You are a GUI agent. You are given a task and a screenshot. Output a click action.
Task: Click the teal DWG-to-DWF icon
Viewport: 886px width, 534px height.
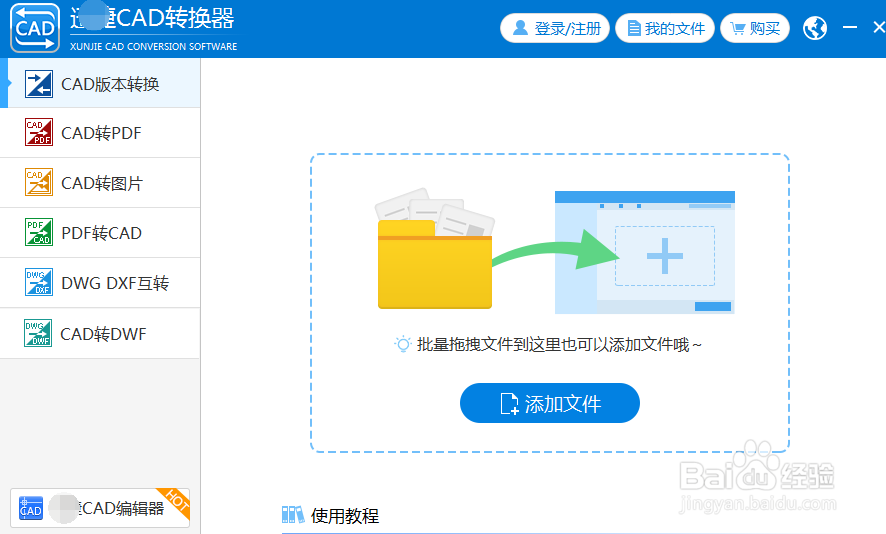point(38,333)
